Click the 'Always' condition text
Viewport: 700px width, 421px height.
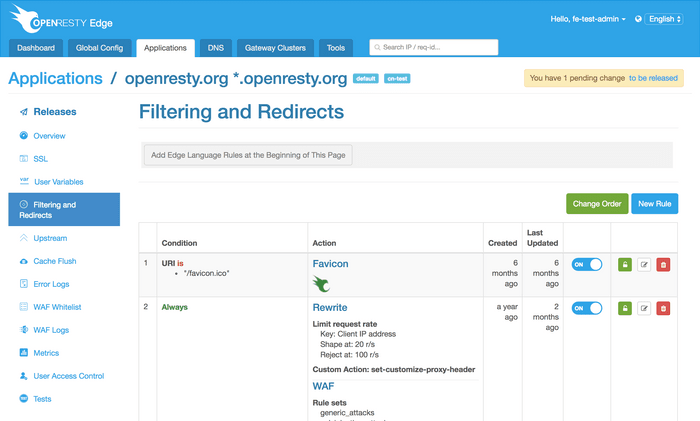175,307
